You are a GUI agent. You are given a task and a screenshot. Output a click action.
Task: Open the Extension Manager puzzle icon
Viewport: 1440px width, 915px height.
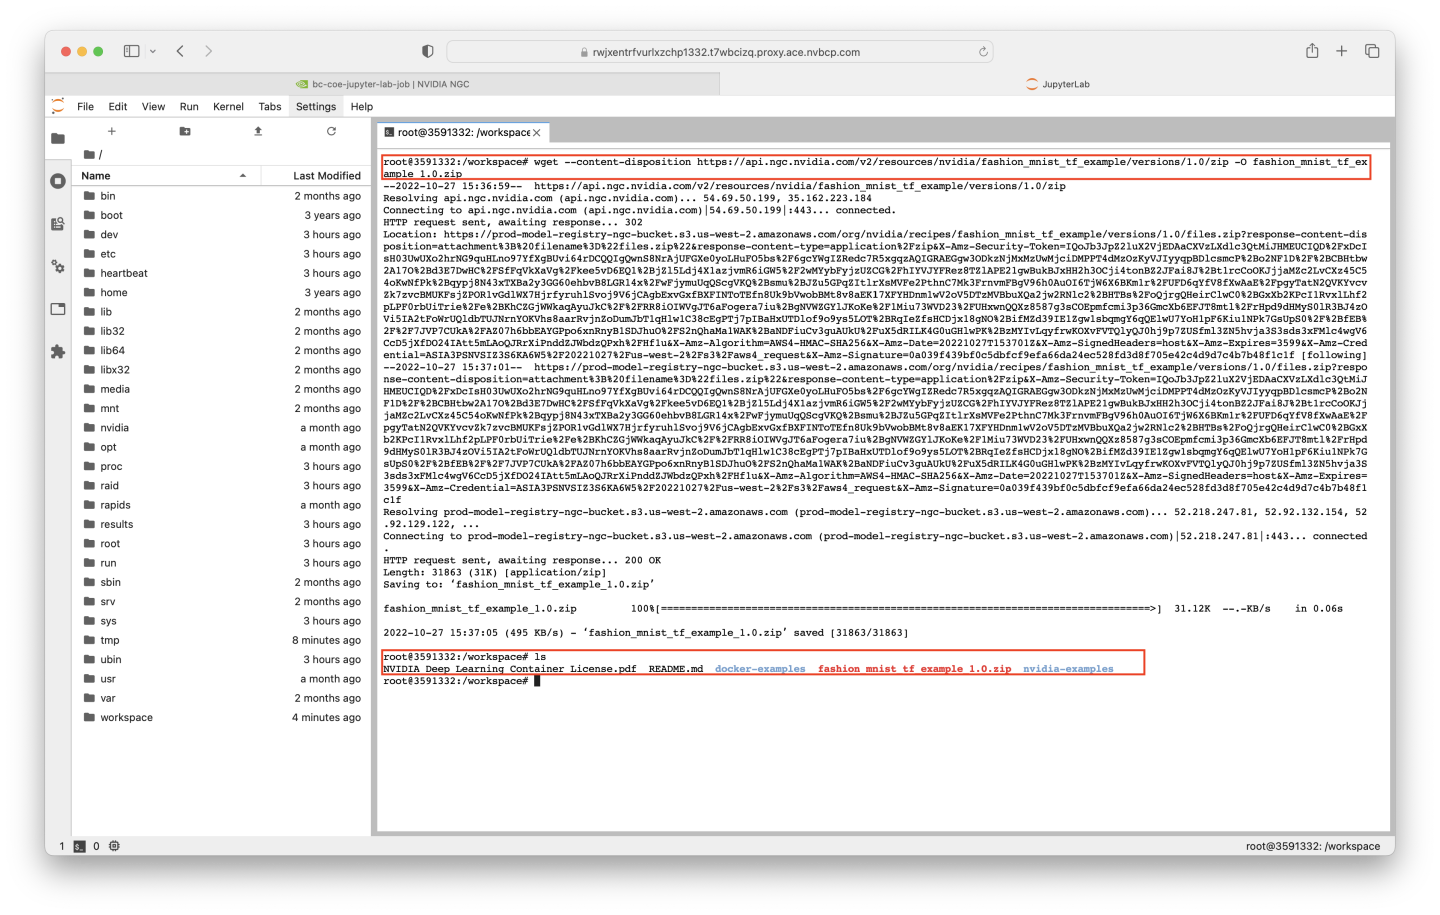pos(58,349)
